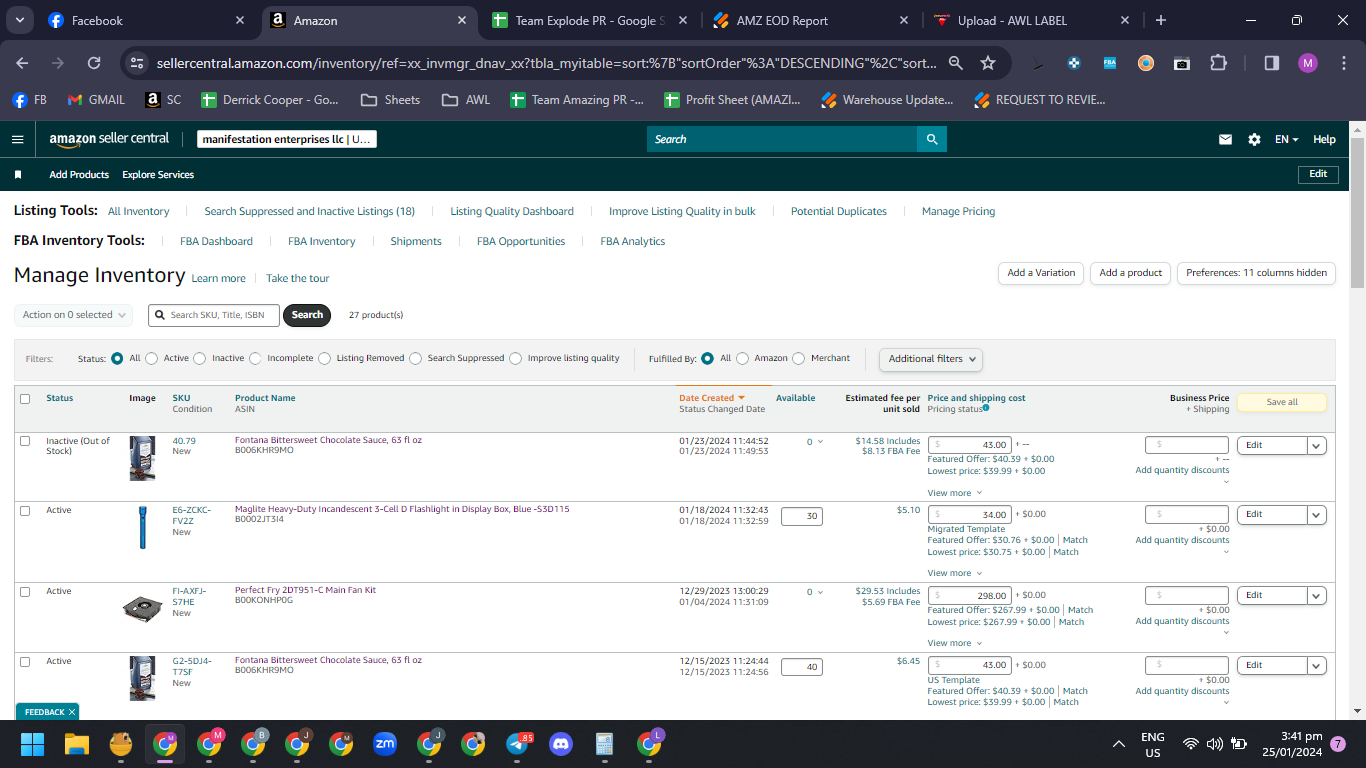Image resolution: width=1366 pixels, height=768 pixels.
Task: Open the Additional filters dropdown
Action: click(930, 358)
